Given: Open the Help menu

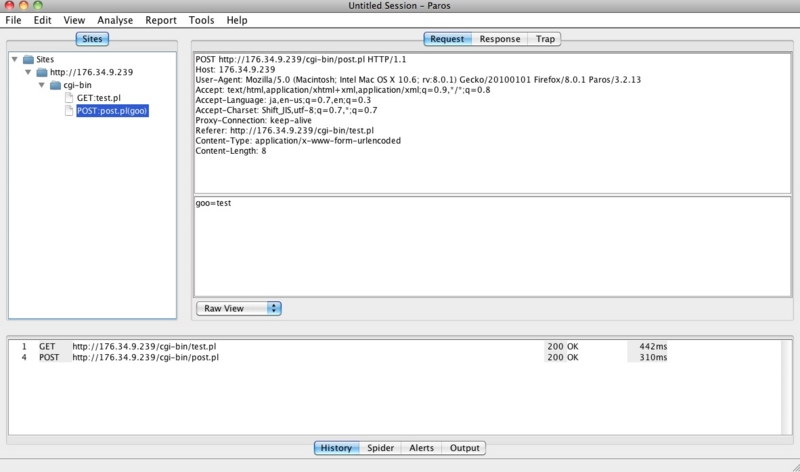Looking at the screenshot, I should tap(237, 20).
